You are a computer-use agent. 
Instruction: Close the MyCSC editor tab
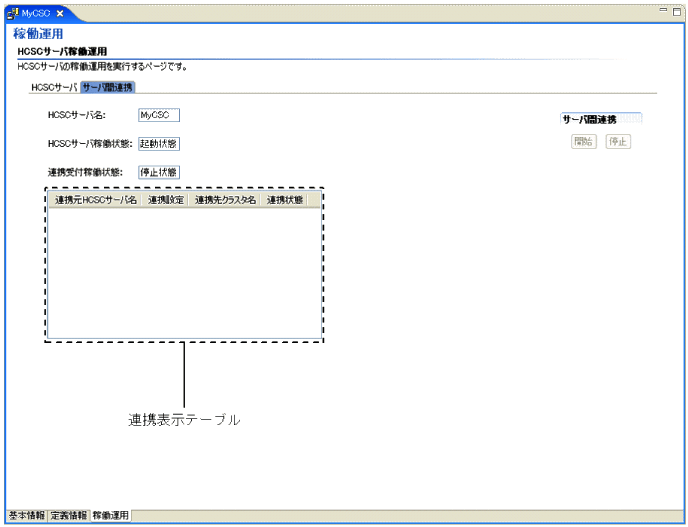pos(60,14)
